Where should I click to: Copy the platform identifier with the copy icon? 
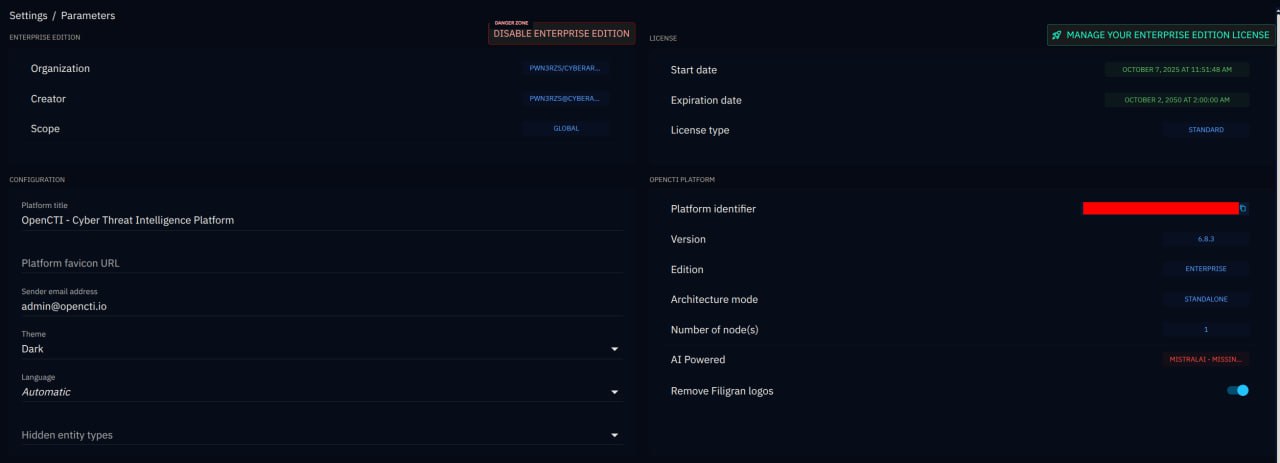[x=1243, y=209]
